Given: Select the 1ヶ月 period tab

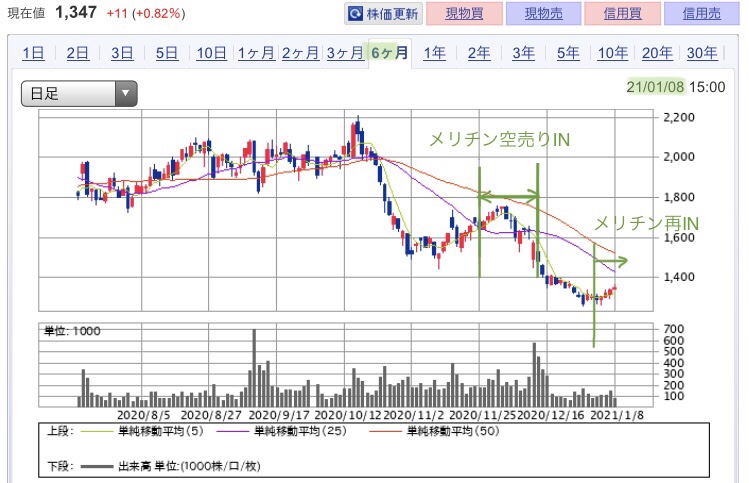Looking at the screenshot, I should [x=256, y=53].
